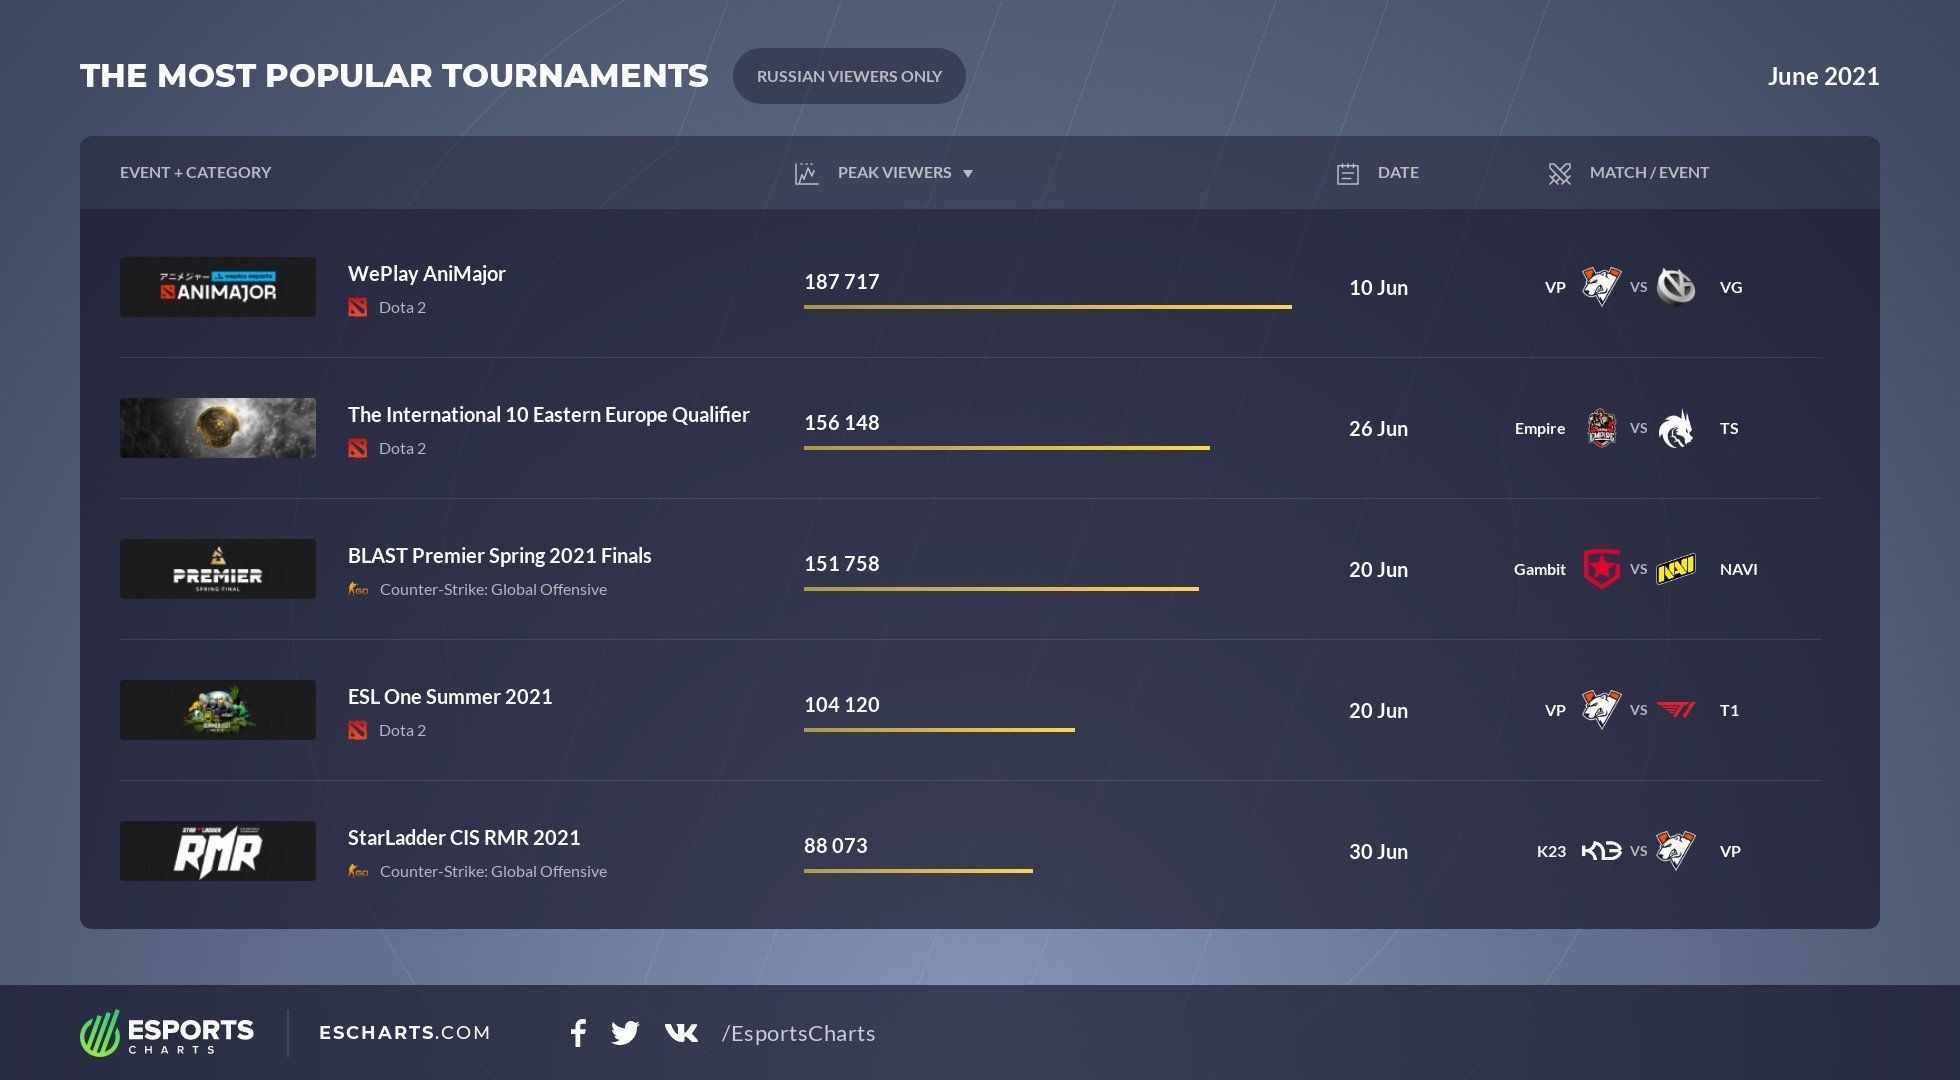The width and height of the screenshot is (1960, 1080).
Task: Click the VK social icon
Action: (681, 1033)
